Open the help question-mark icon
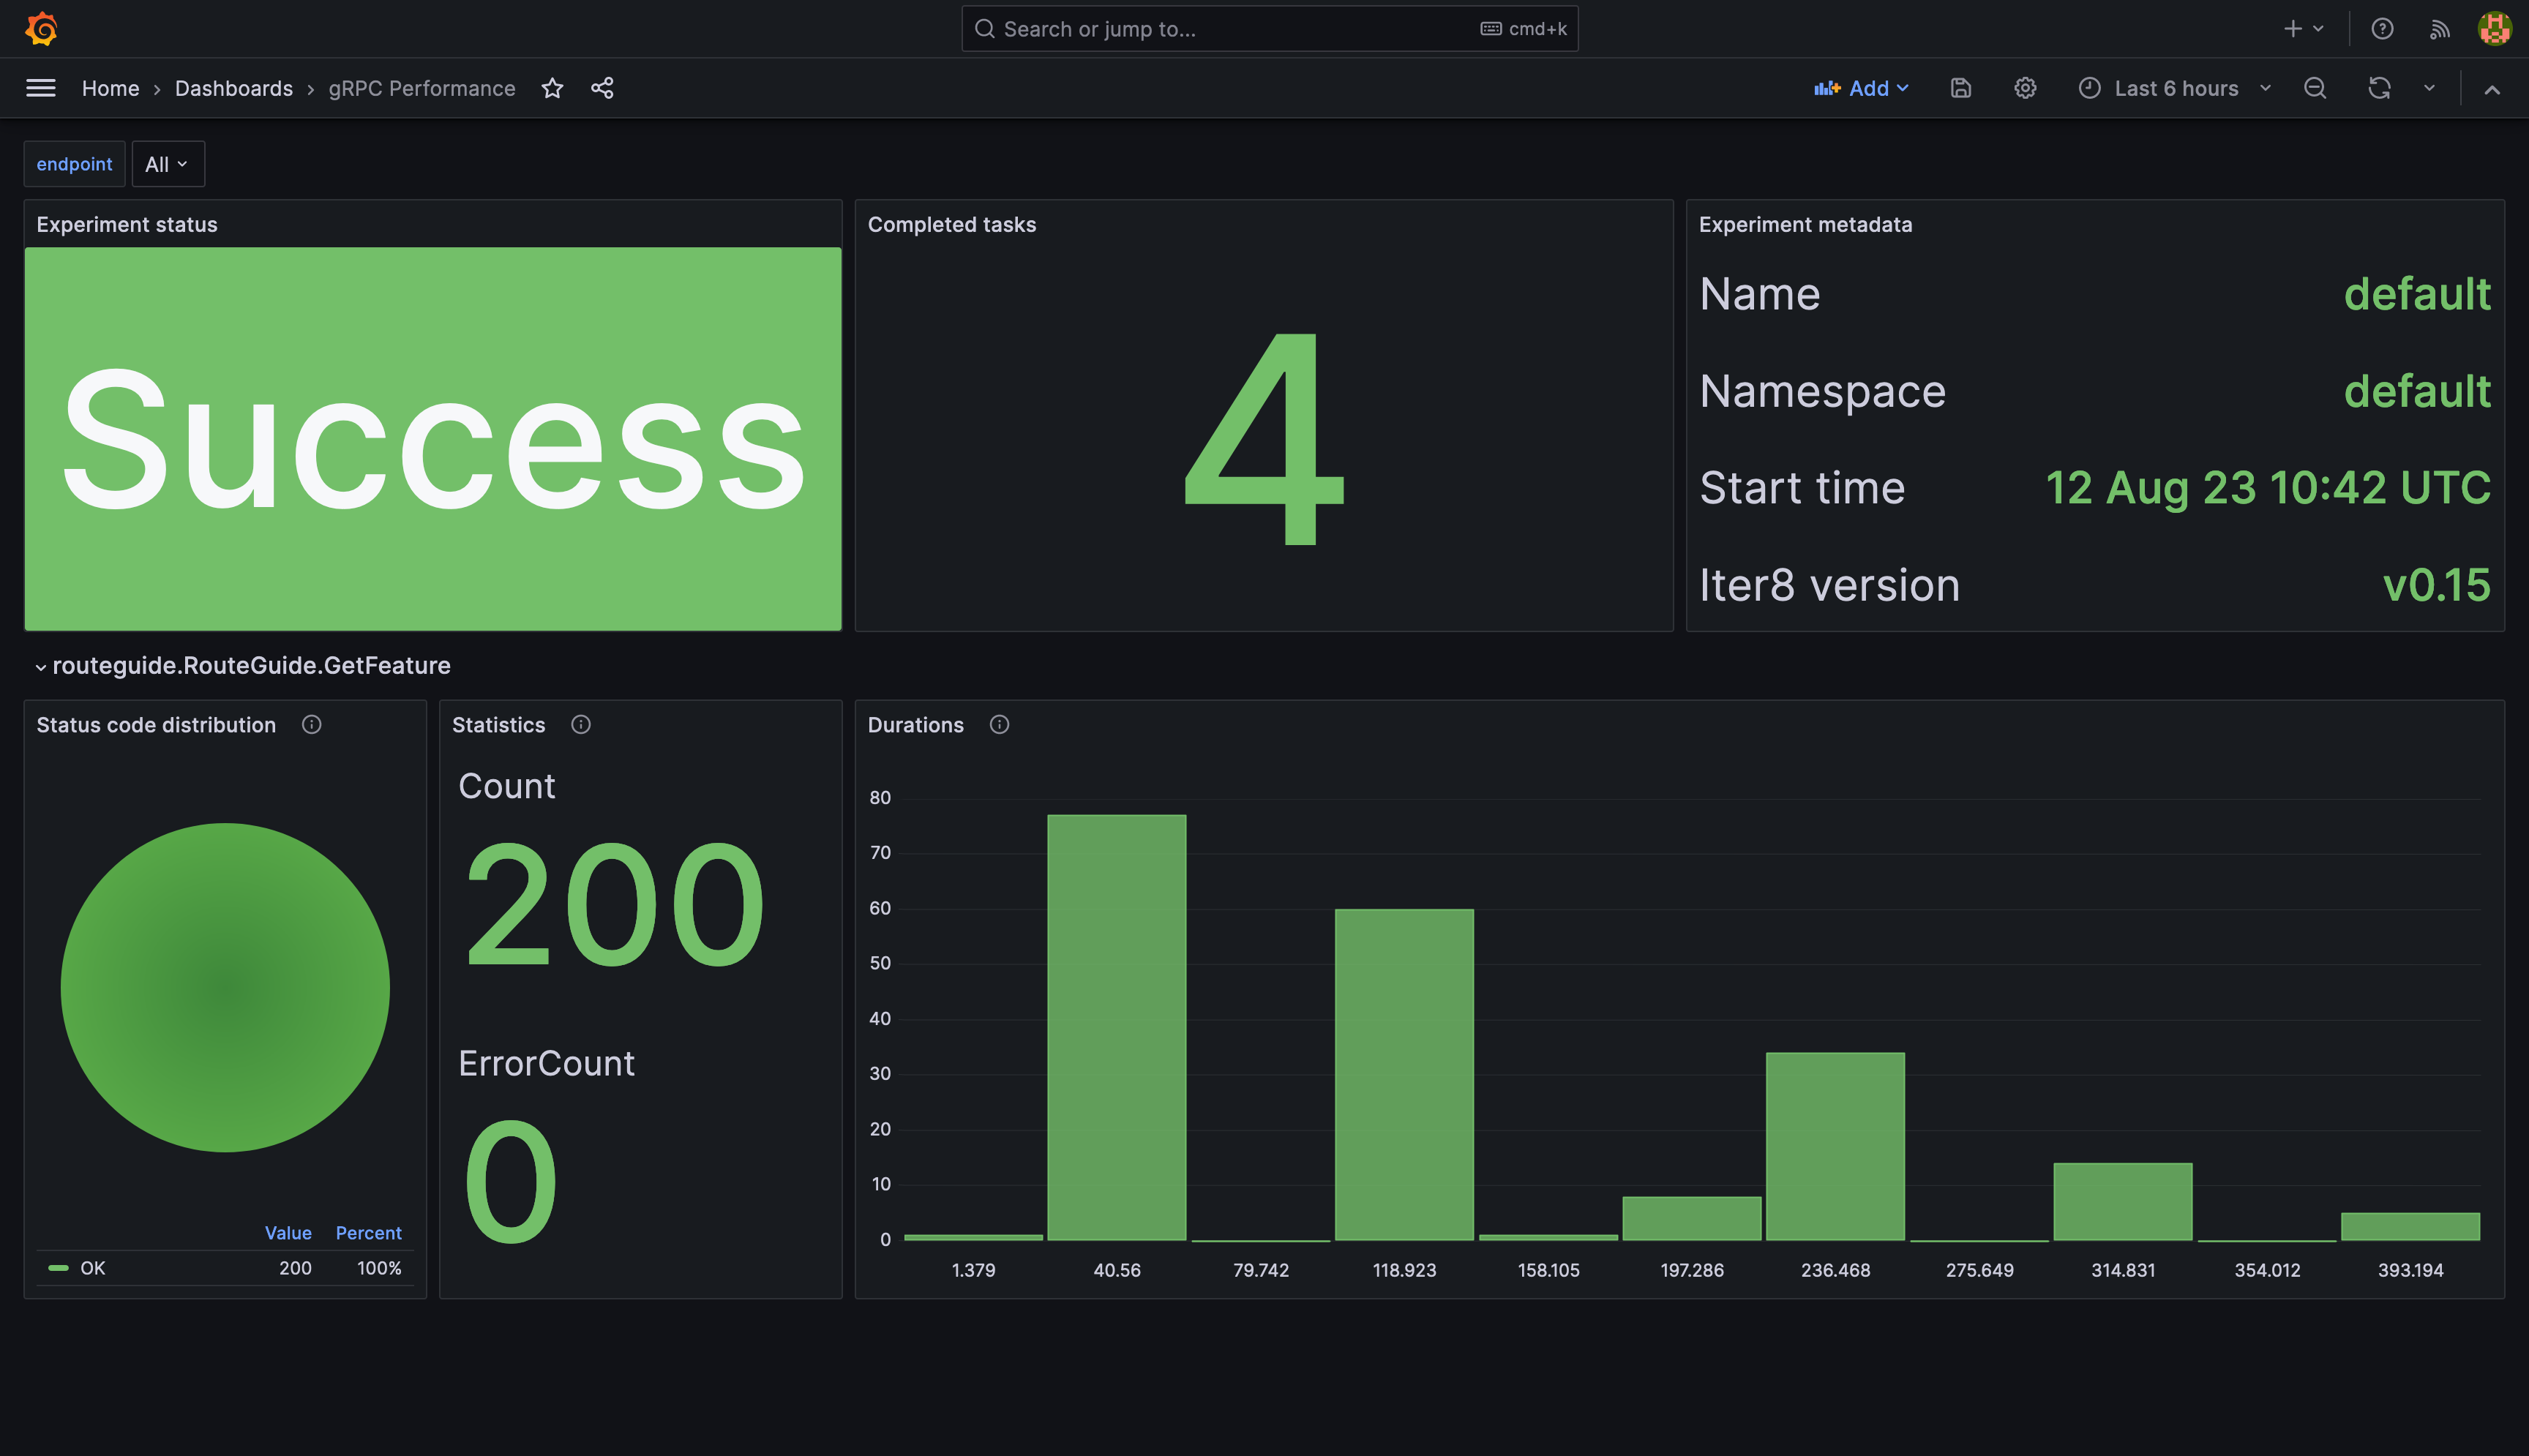Screen dimensions: 2529x1456 (x=2382, y=29)
